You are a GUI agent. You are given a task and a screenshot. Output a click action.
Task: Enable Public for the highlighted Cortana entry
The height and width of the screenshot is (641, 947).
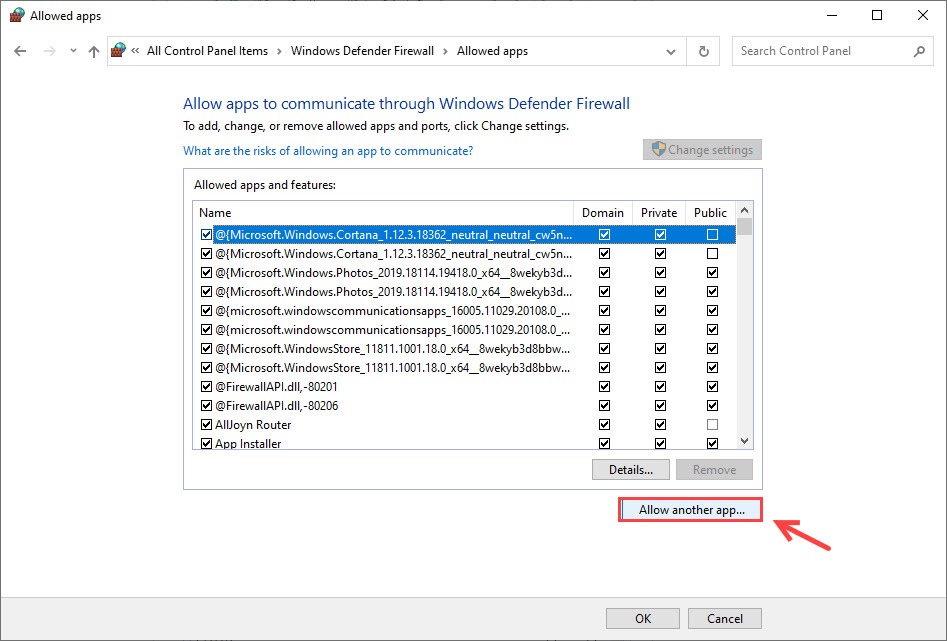pyautogui.click(x=713, y=234)
